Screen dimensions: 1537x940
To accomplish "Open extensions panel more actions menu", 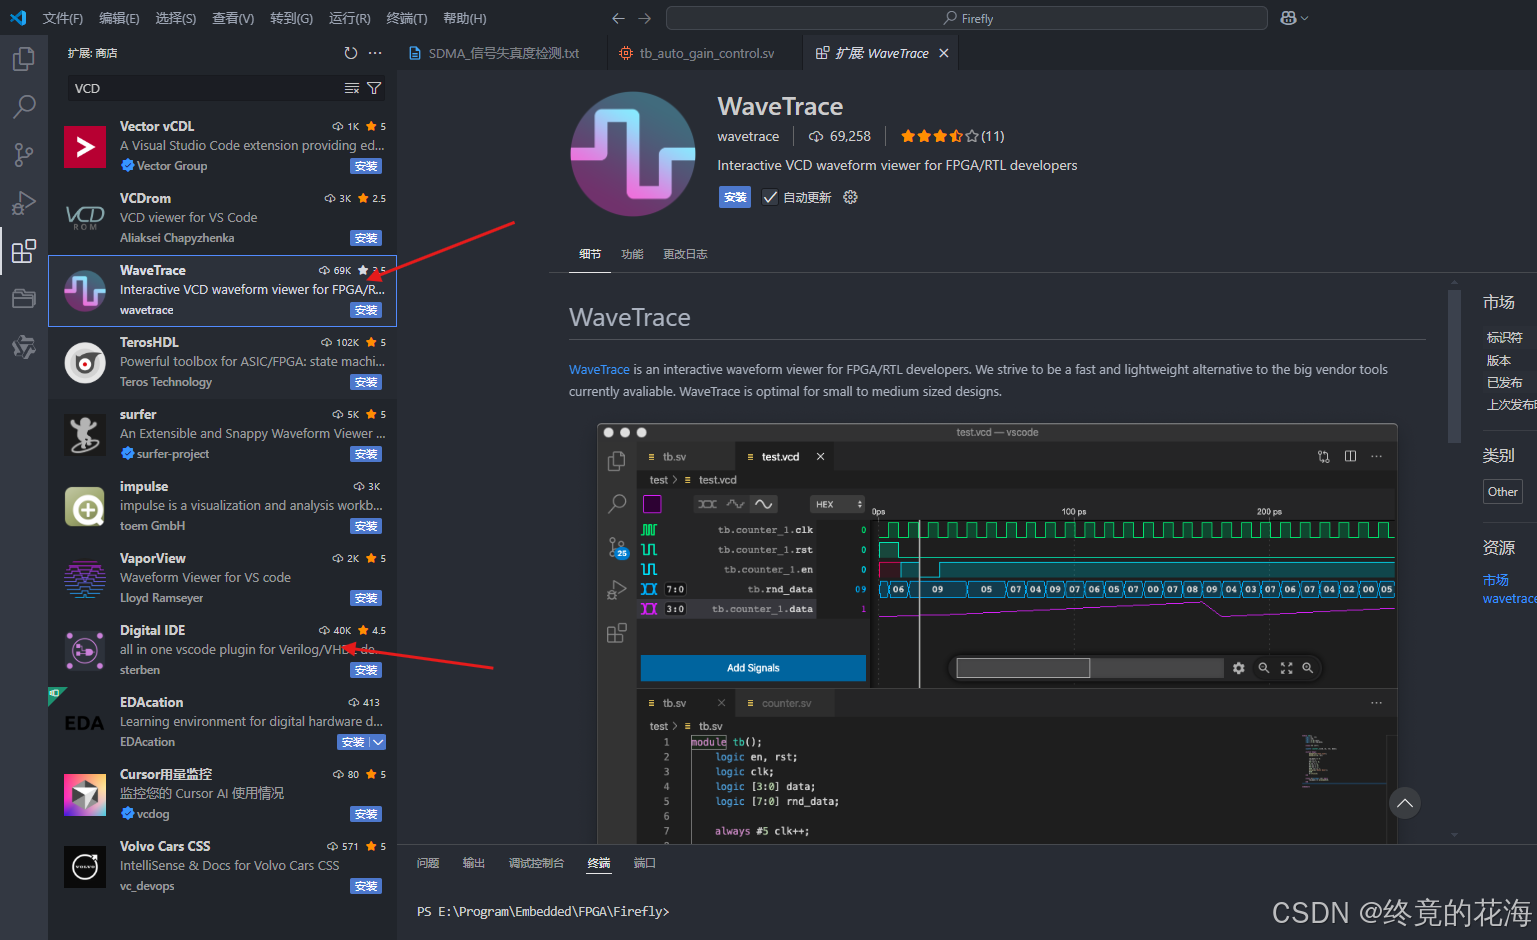I will (375, 53).
